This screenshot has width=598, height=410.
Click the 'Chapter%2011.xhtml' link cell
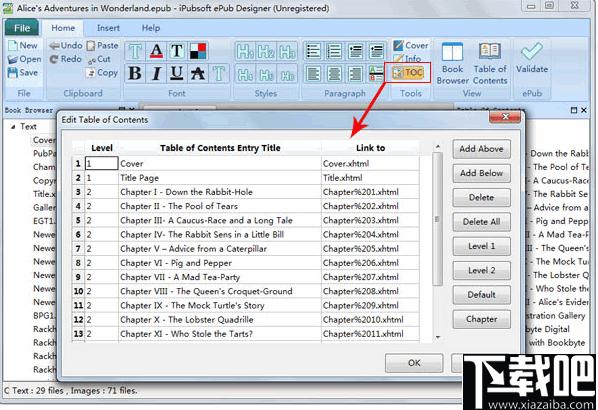coord(370,334)
